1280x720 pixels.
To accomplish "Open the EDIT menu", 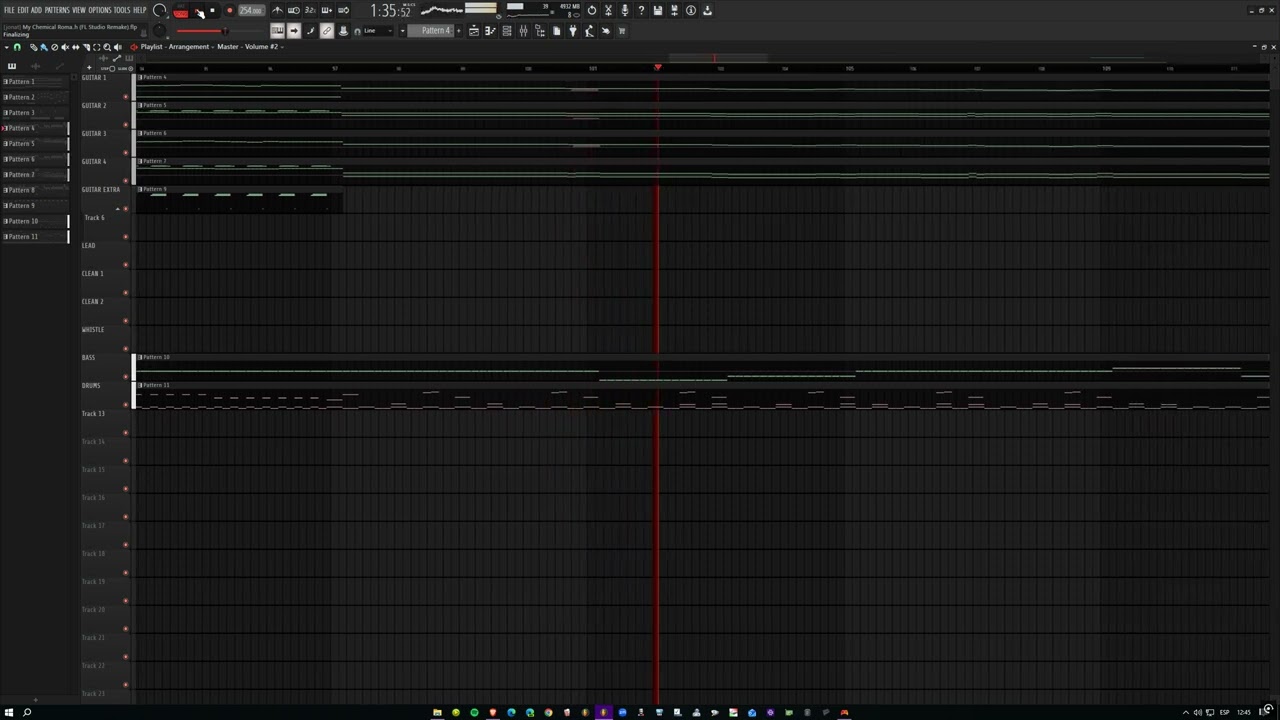I will click(x=23, y=10).
